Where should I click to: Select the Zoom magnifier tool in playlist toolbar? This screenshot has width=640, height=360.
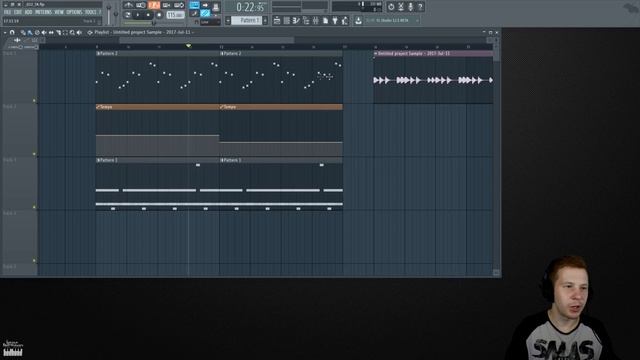coord(72,32)
